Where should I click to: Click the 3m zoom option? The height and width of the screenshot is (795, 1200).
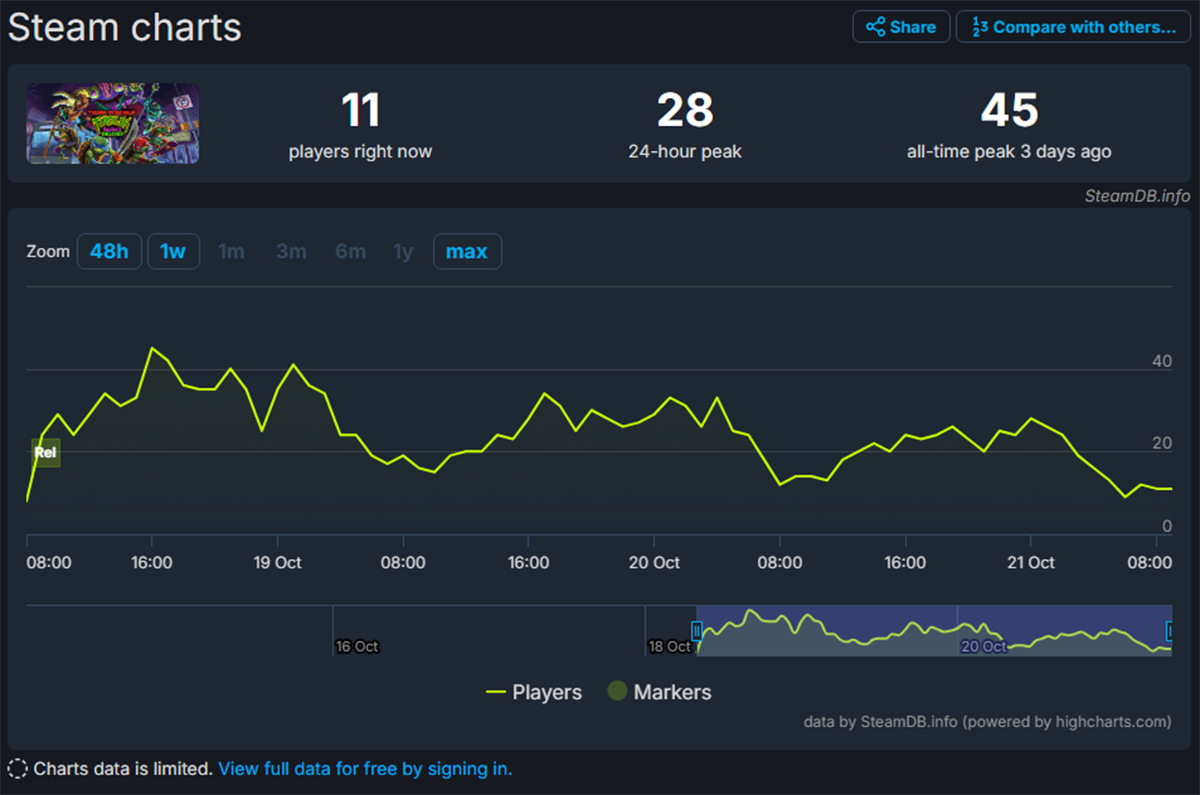pyautogui.click(x=291, y=251)
